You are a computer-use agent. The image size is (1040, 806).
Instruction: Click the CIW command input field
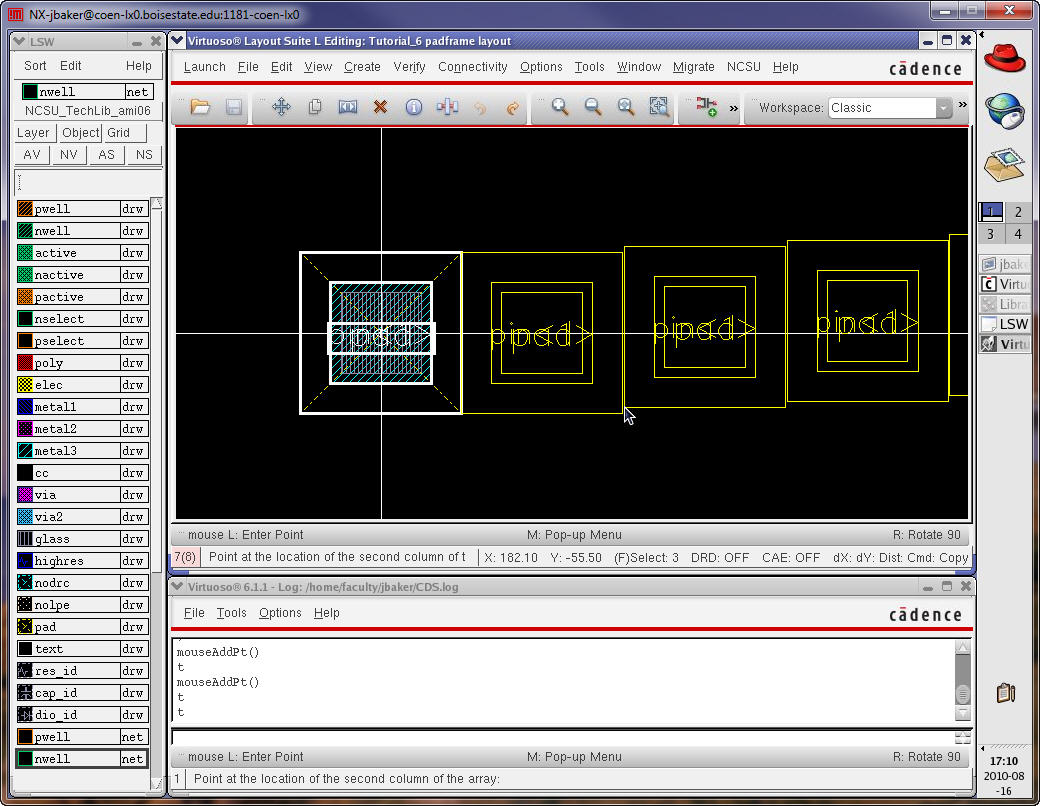coord(560,737)
